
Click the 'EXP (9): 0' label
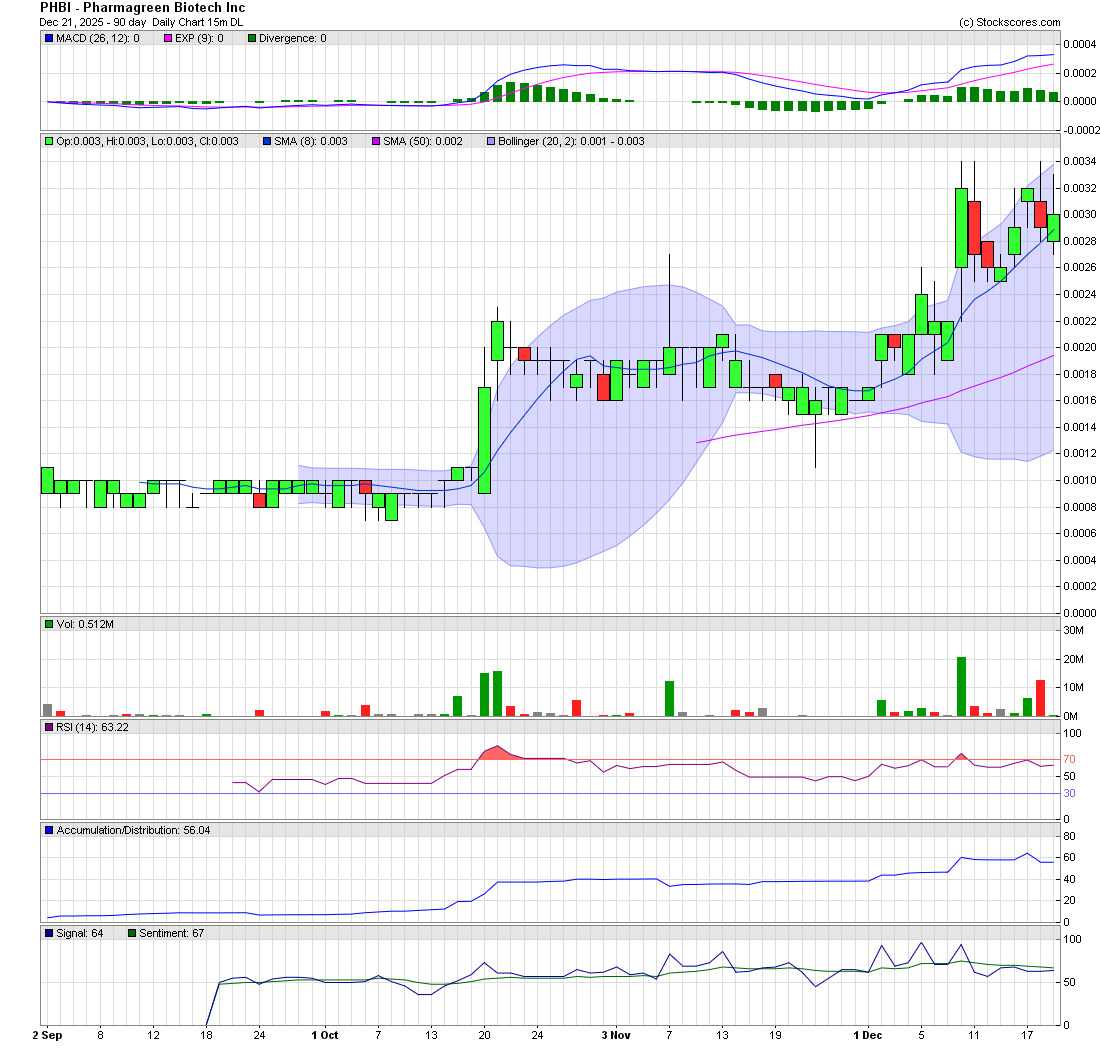click(199, 39)
